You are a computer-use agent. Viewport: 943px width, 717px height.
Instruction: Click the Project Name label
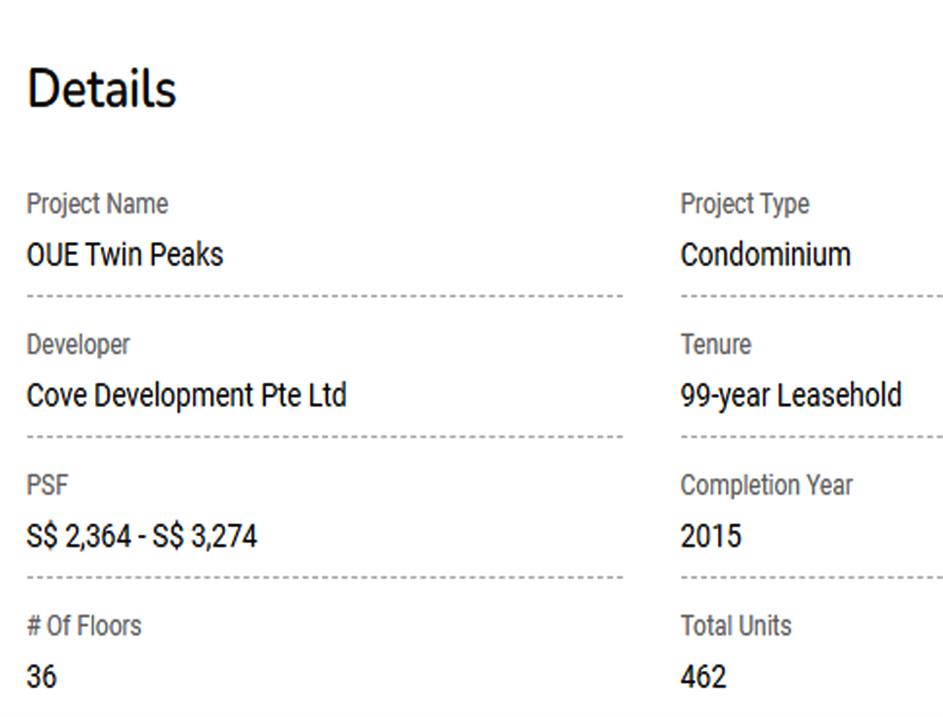coord(97,204)
